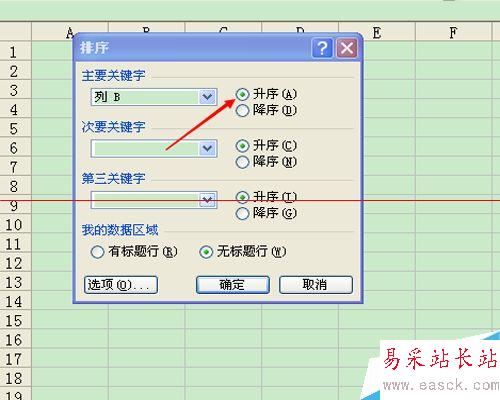Viewport: 500px width, 400px height.
Task: Confirm sort with 确定 button
Action: click(x=232, y=285)
